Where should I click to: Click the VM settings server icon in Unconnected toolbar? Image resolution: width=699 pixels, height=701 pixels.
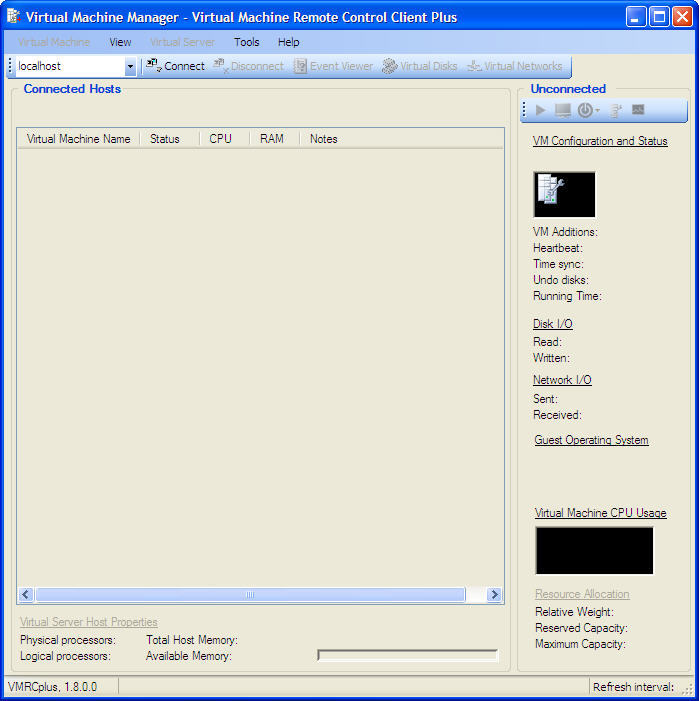pyautogui.click(x=616, y=110)
